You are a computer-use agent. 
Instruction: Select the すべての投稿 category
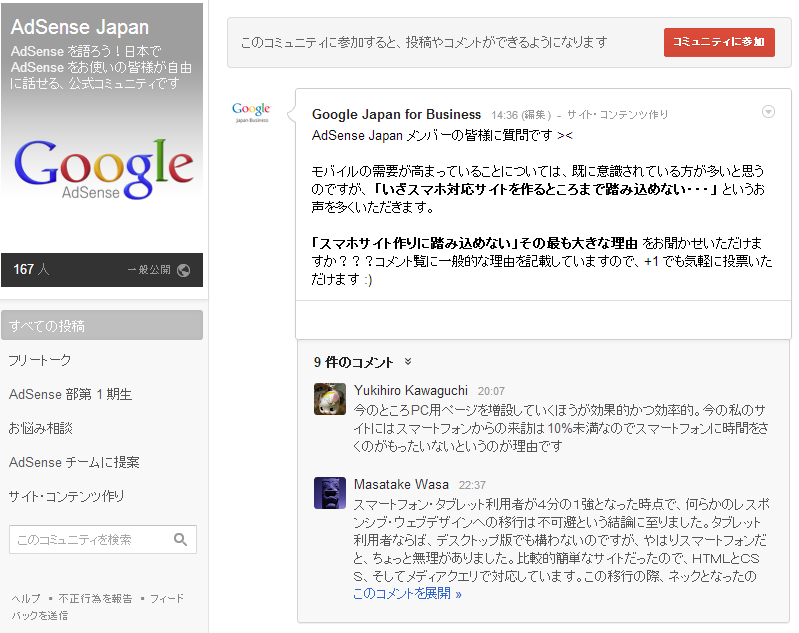pyautogui.click(x=102, y=325)
